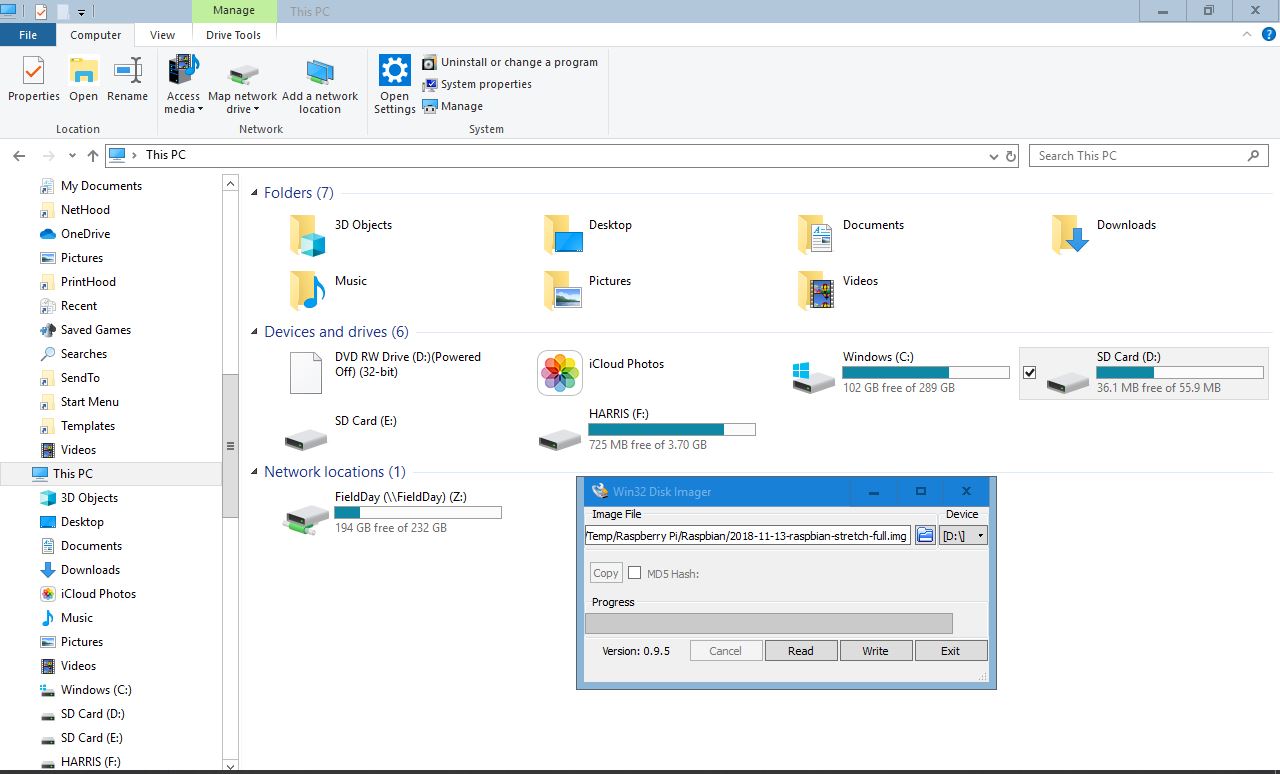Image resolution: width=1280 pixels, height=774 pixels.
Task: Uncheck the SD Card (D:) selection checkbox
Action: click(x=1030, y=373)
